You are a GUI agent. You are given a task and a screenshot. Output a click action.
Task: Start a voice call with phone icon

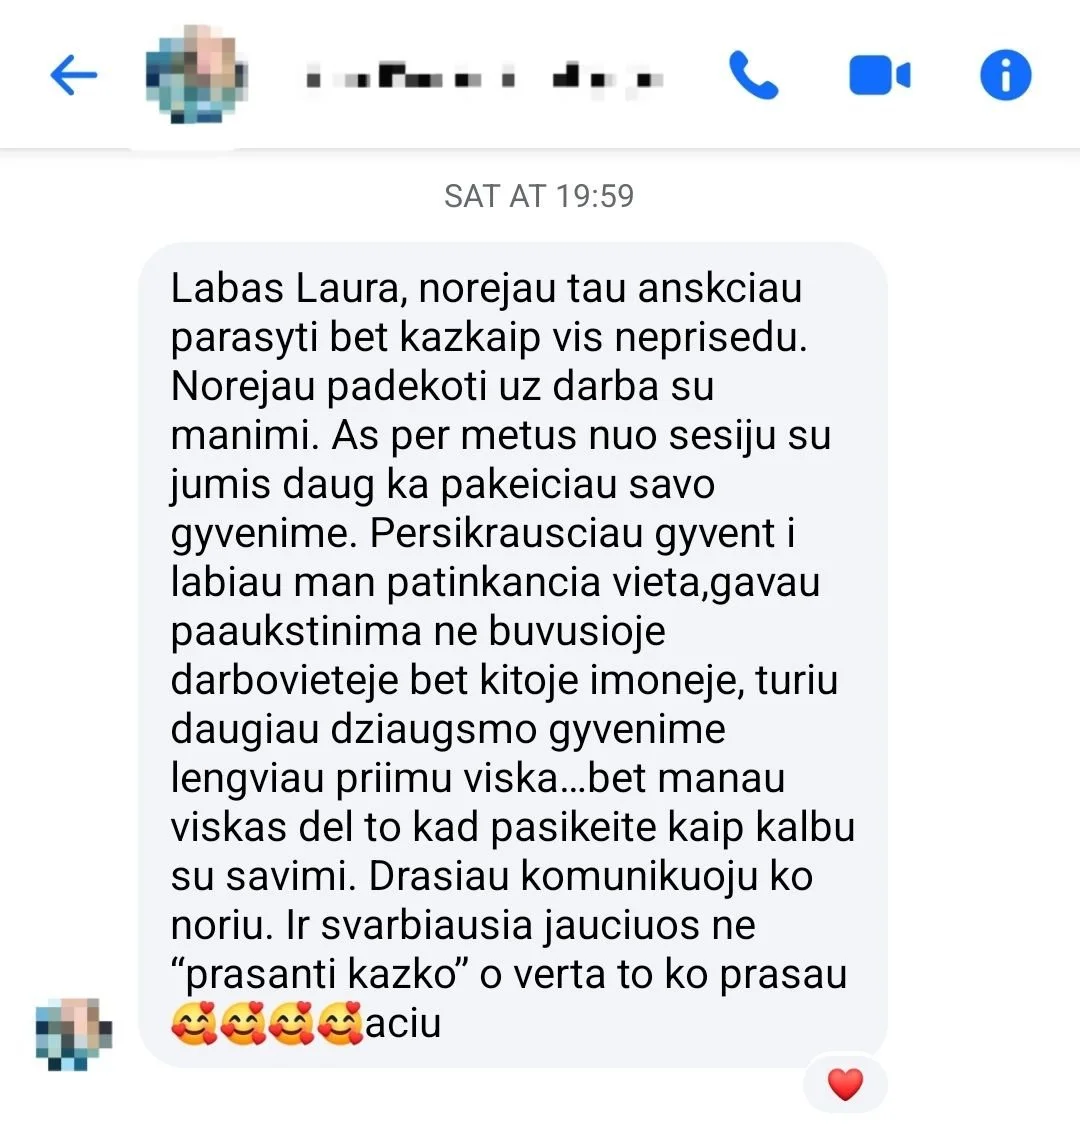coord(754,74)
